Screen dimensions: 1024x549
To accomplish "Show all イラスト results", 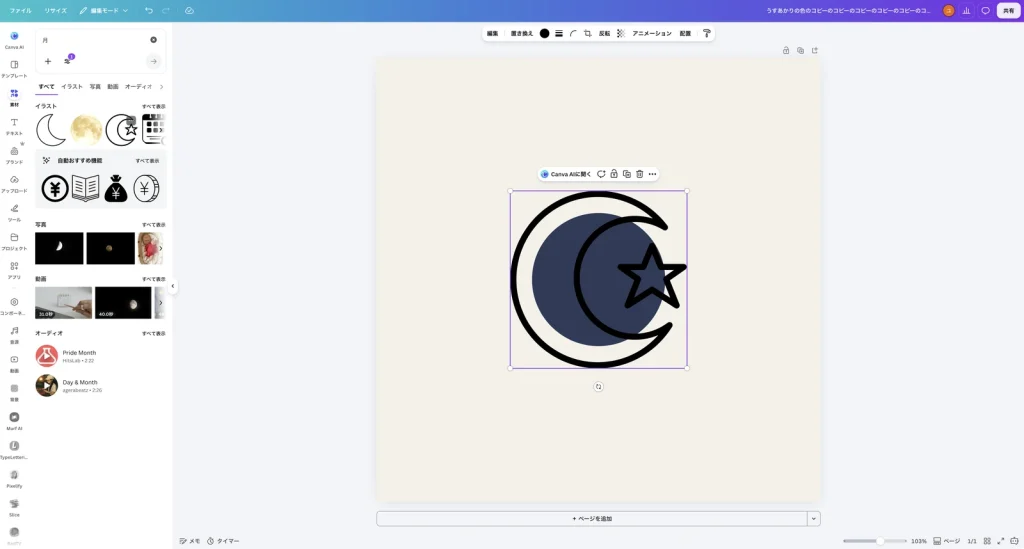I will (x=153, y=106).
